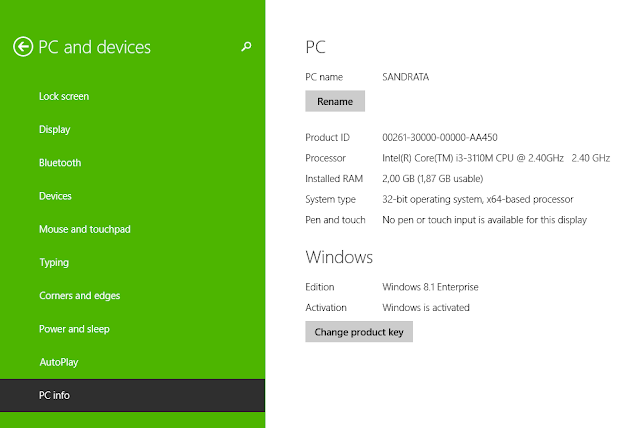Click the System type label

click(331, 200)
